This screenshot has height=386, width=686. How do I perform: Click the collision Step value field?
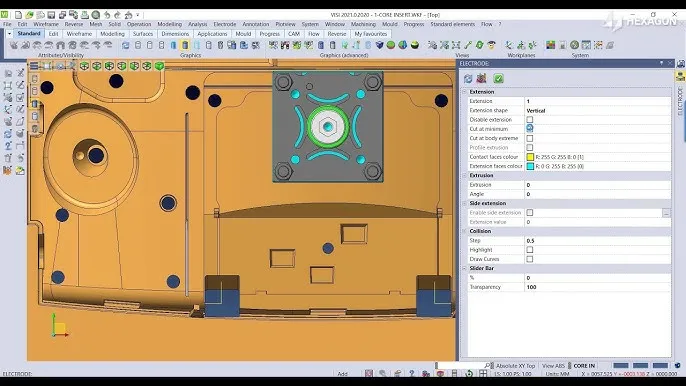pos(597,241)
